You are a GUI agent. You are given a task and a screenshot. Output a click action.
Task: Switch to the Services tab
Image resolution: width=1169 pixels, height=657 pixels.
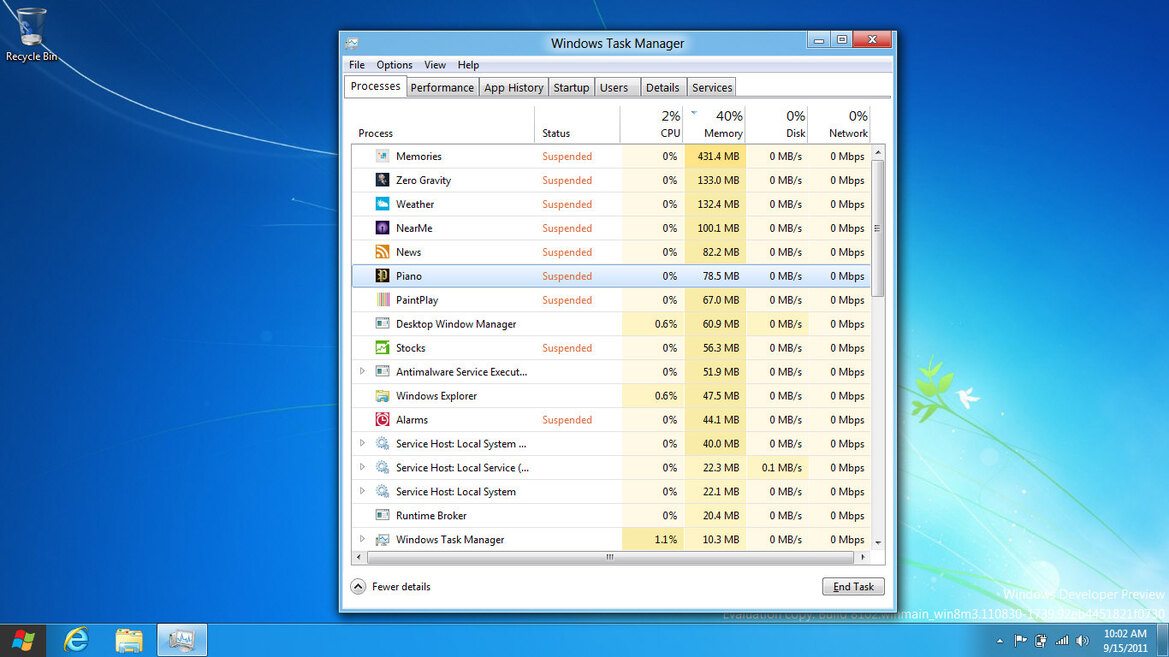point(712,87)
